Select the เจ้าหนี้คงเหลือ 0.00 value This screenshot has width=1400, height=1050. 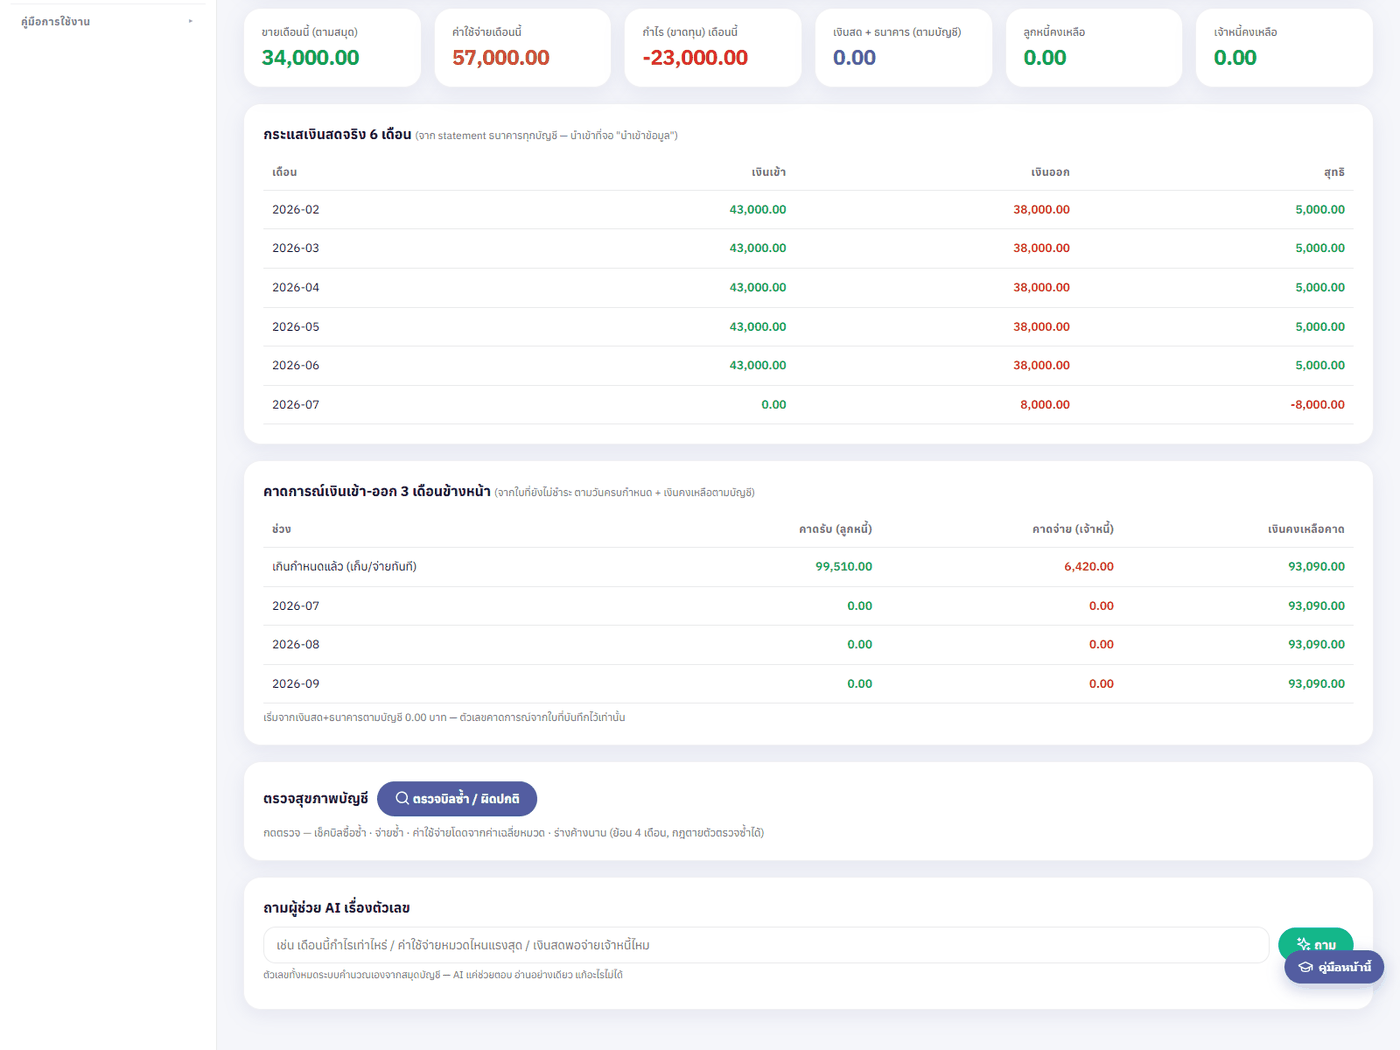click(1235, 58)
